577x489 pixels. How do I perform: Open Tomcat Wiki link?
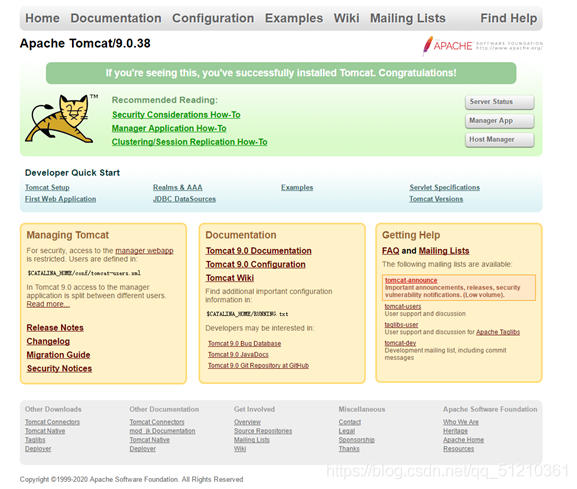230,278
